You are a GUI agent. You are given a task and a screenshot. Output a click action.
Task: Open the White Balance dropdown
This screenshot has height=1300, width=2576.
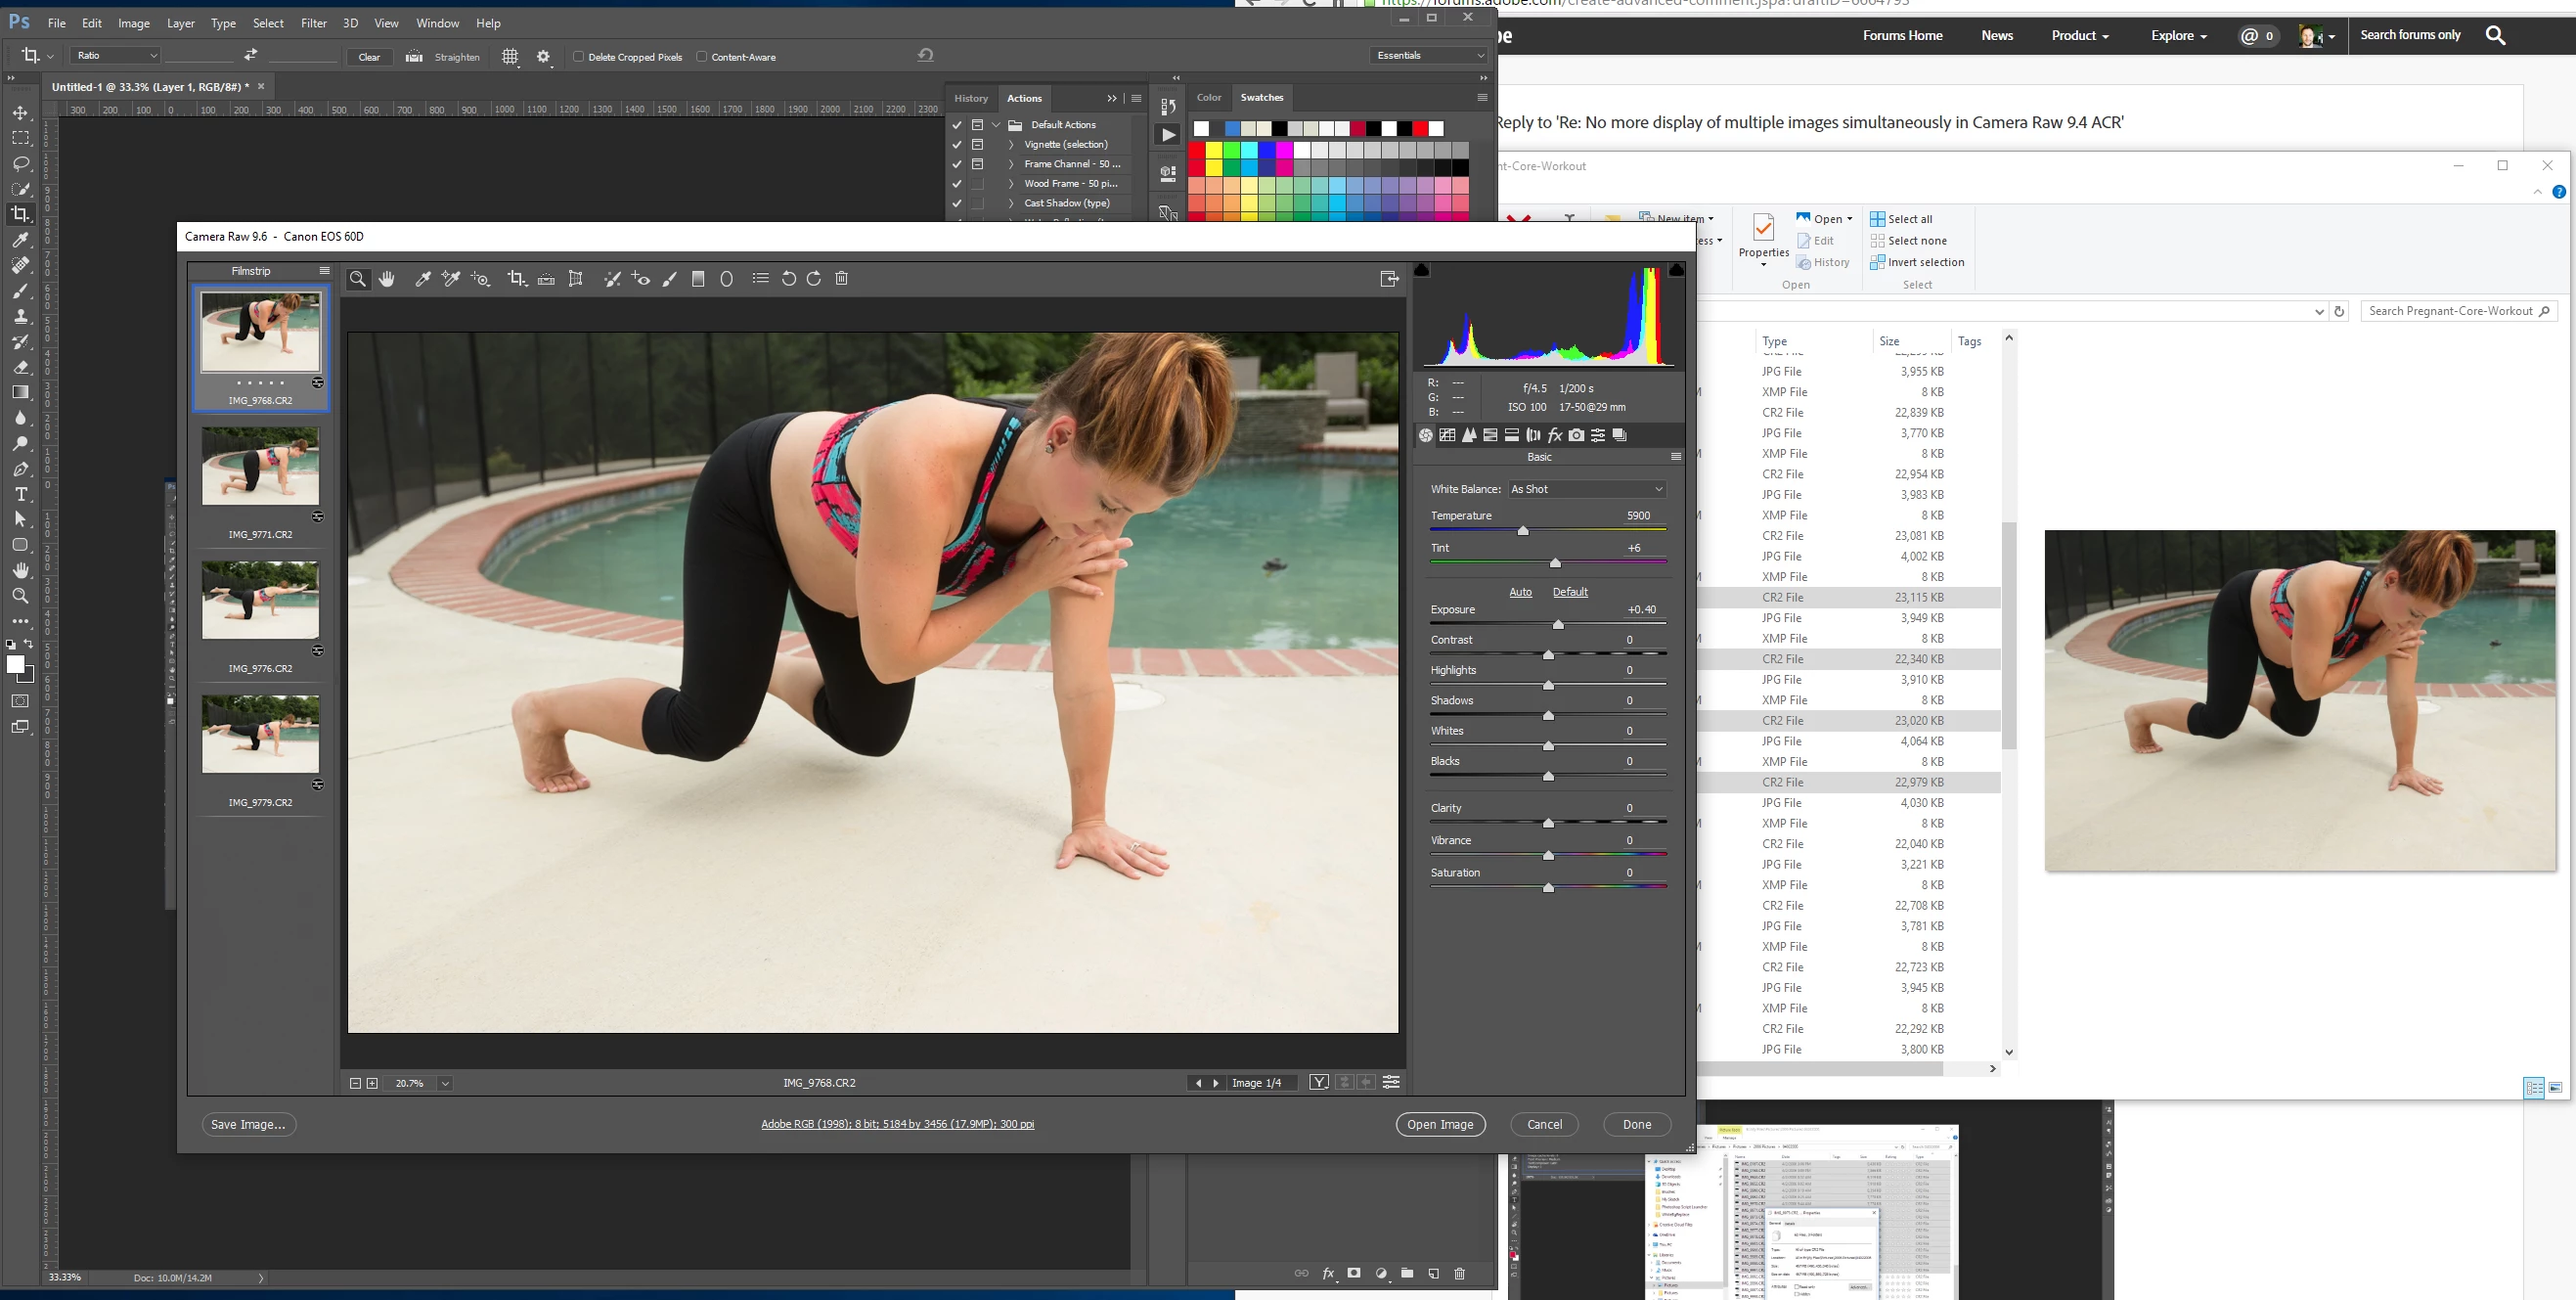(x=1587, y=489)
